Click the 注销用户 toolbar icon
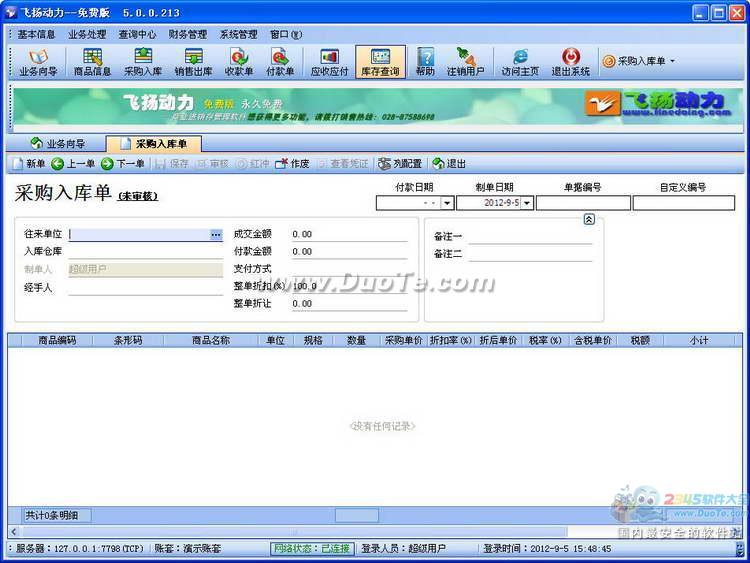 point(465,62)
